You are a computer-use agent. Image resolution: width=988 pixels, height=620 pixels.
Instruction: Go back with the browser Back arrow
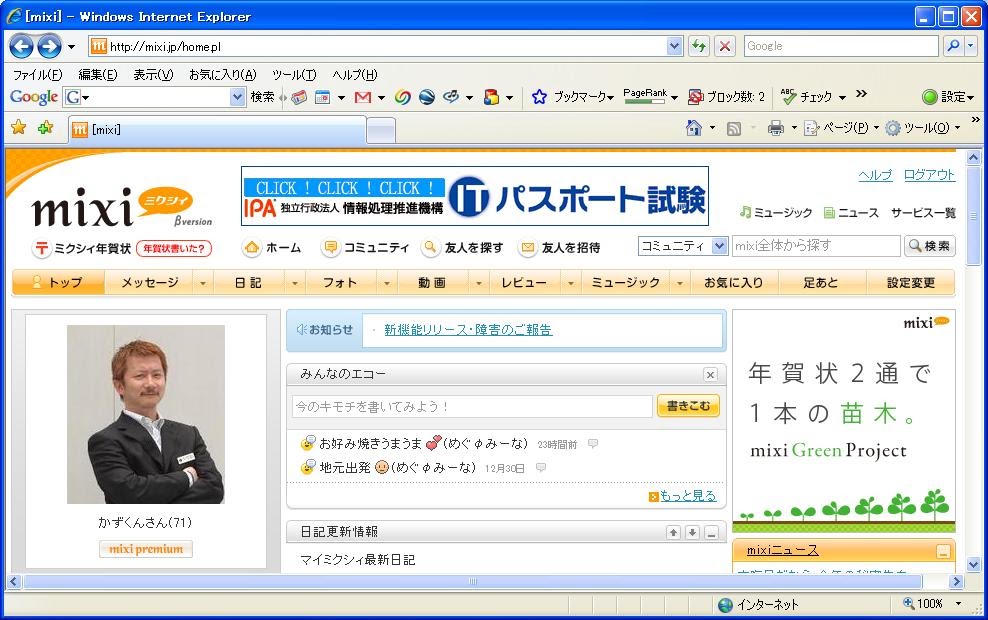21,46
